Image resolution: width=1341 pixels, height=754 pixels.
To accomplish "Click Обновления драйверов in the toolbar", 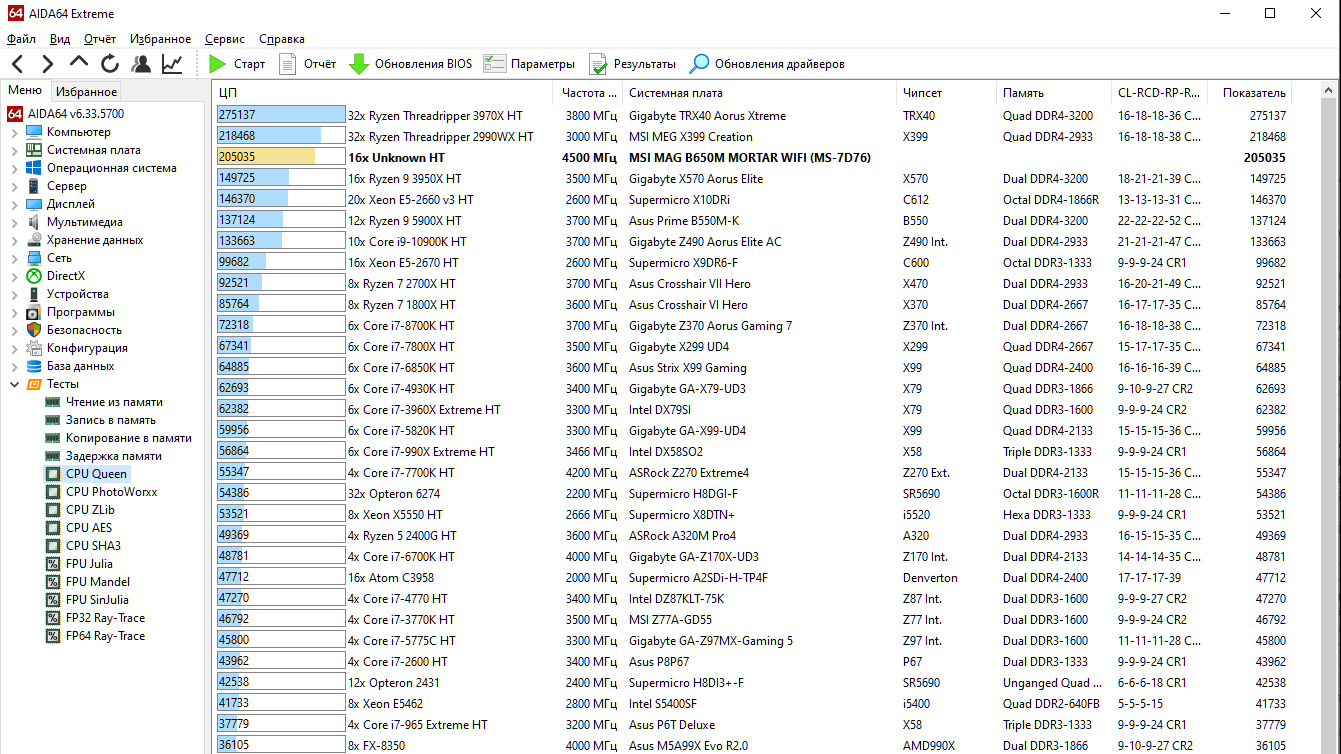I will pos(767,64).
